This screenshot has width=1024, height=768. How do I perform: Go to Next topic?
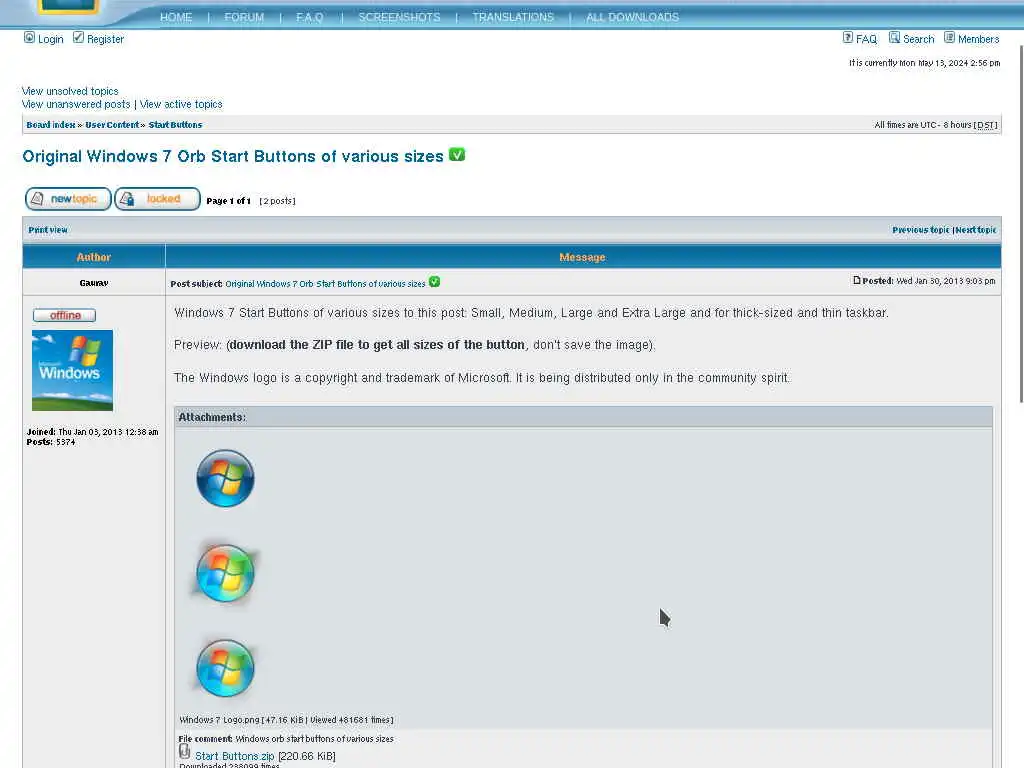976,230
